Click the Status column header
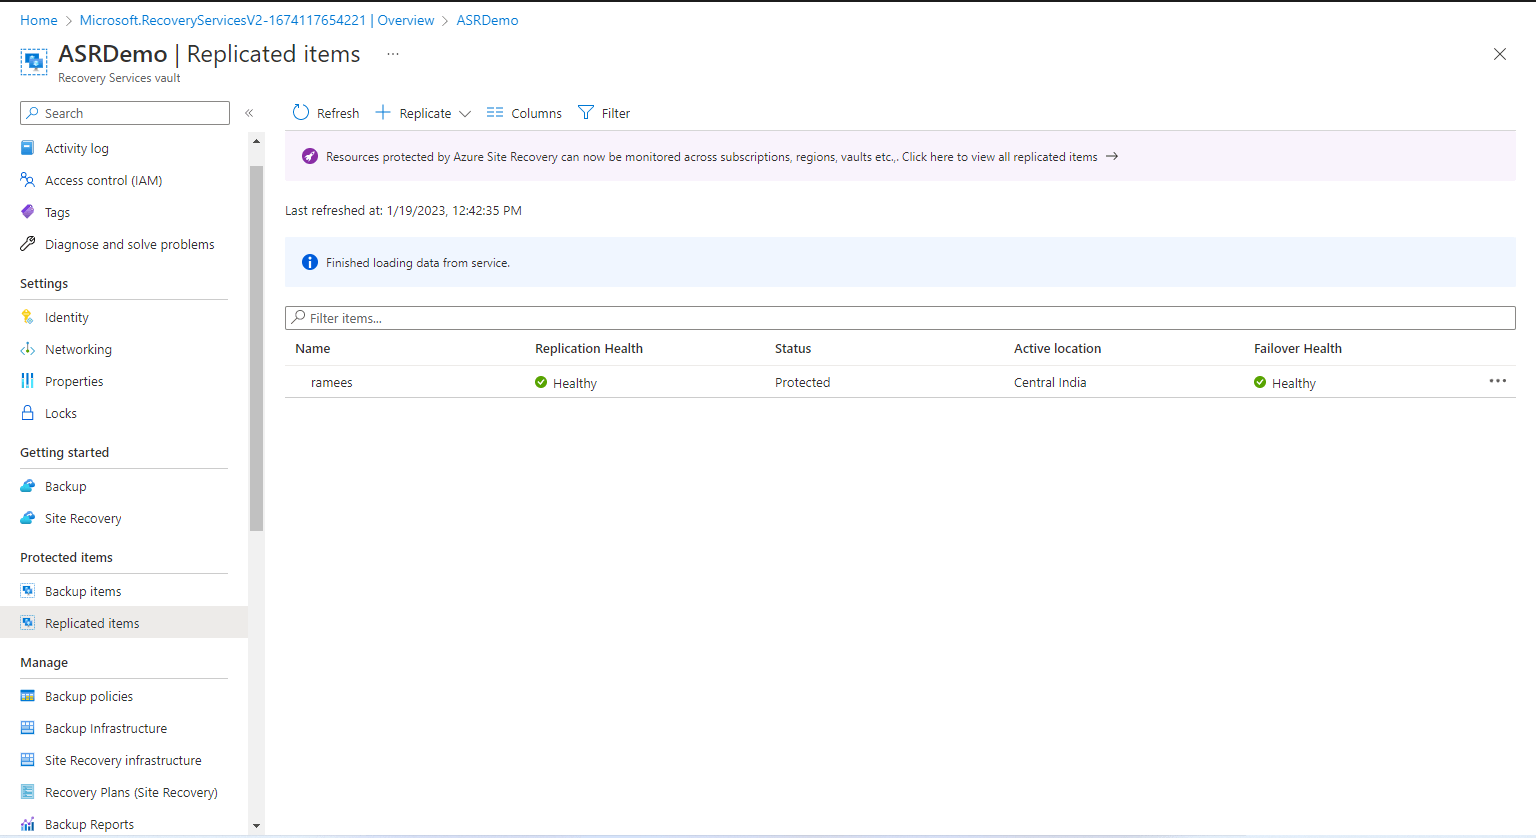Image resolution: width=1536 pixels, height=838 pixels. (x=793, y=348)
